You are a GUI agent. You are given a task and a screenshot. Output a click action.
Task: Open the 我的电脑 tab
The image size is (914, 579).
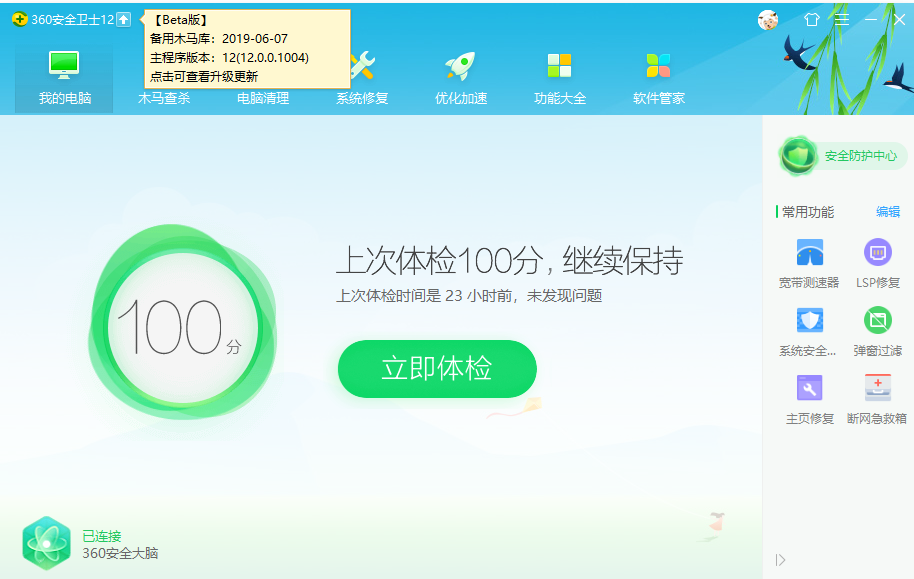pos(64,77)
